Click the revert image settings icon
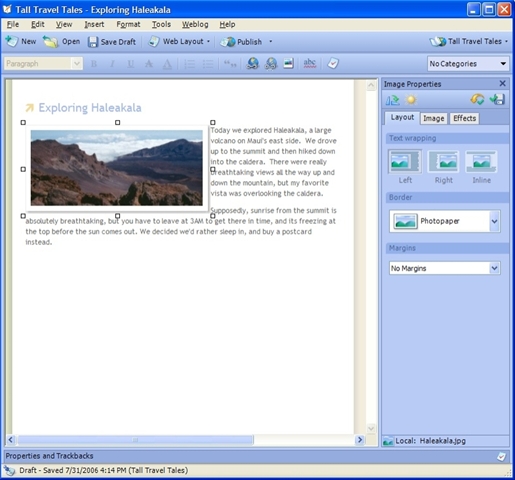 (477, 99)
